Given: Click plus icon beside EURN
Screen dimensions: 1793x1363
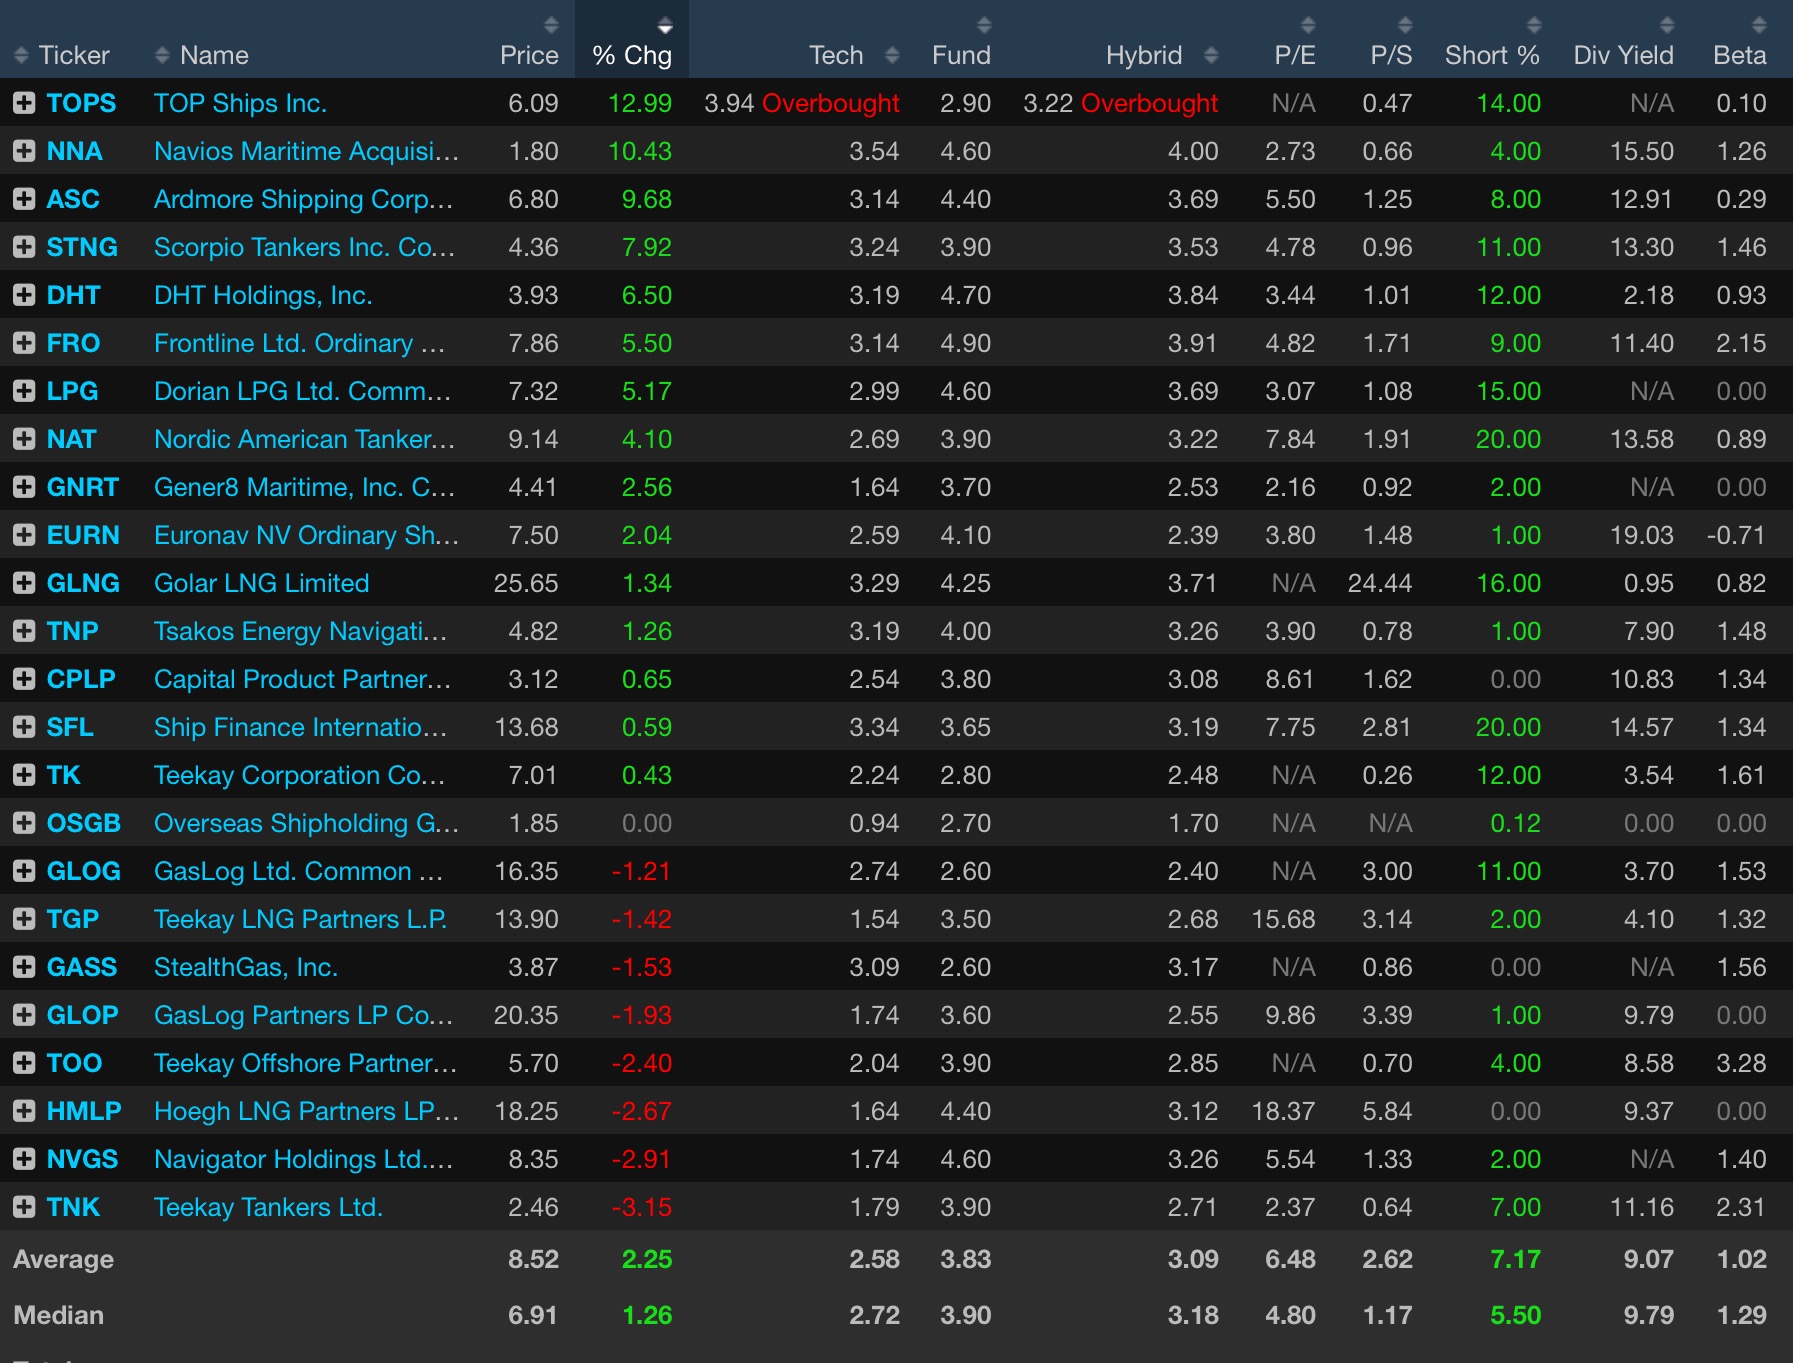Looking at the screenshot, I should (24, 535).
